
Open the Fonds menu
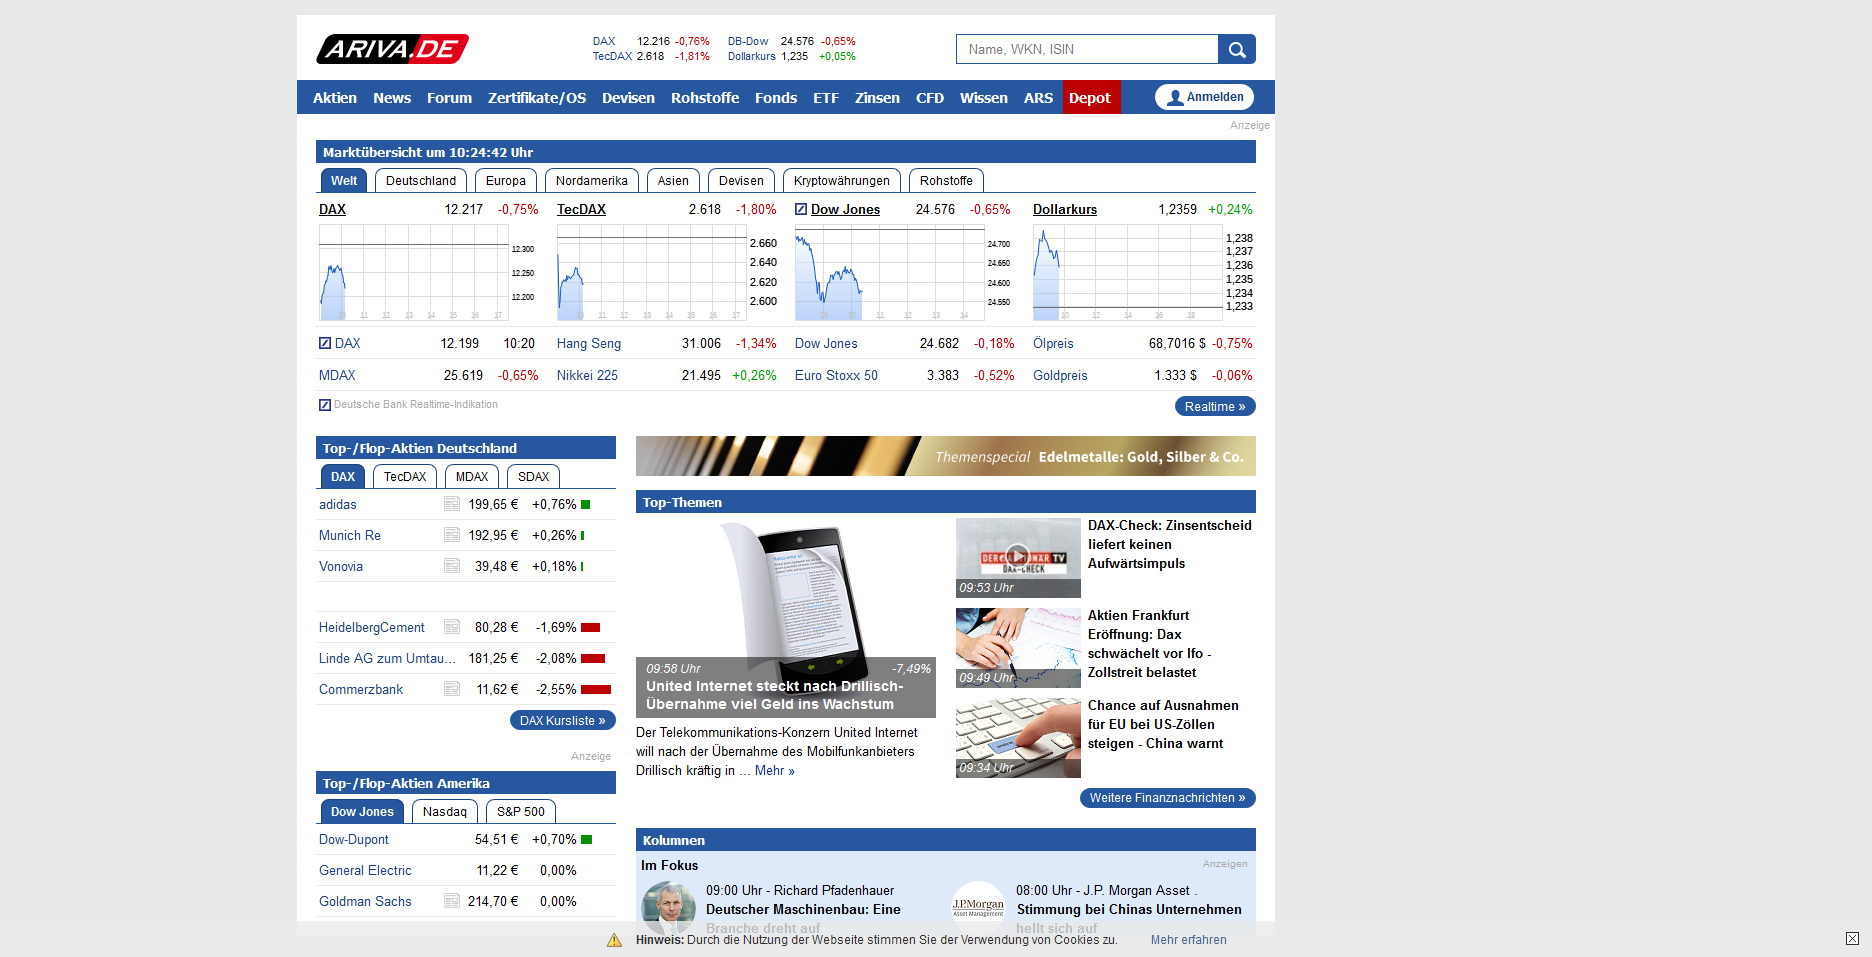pos(776,97)
